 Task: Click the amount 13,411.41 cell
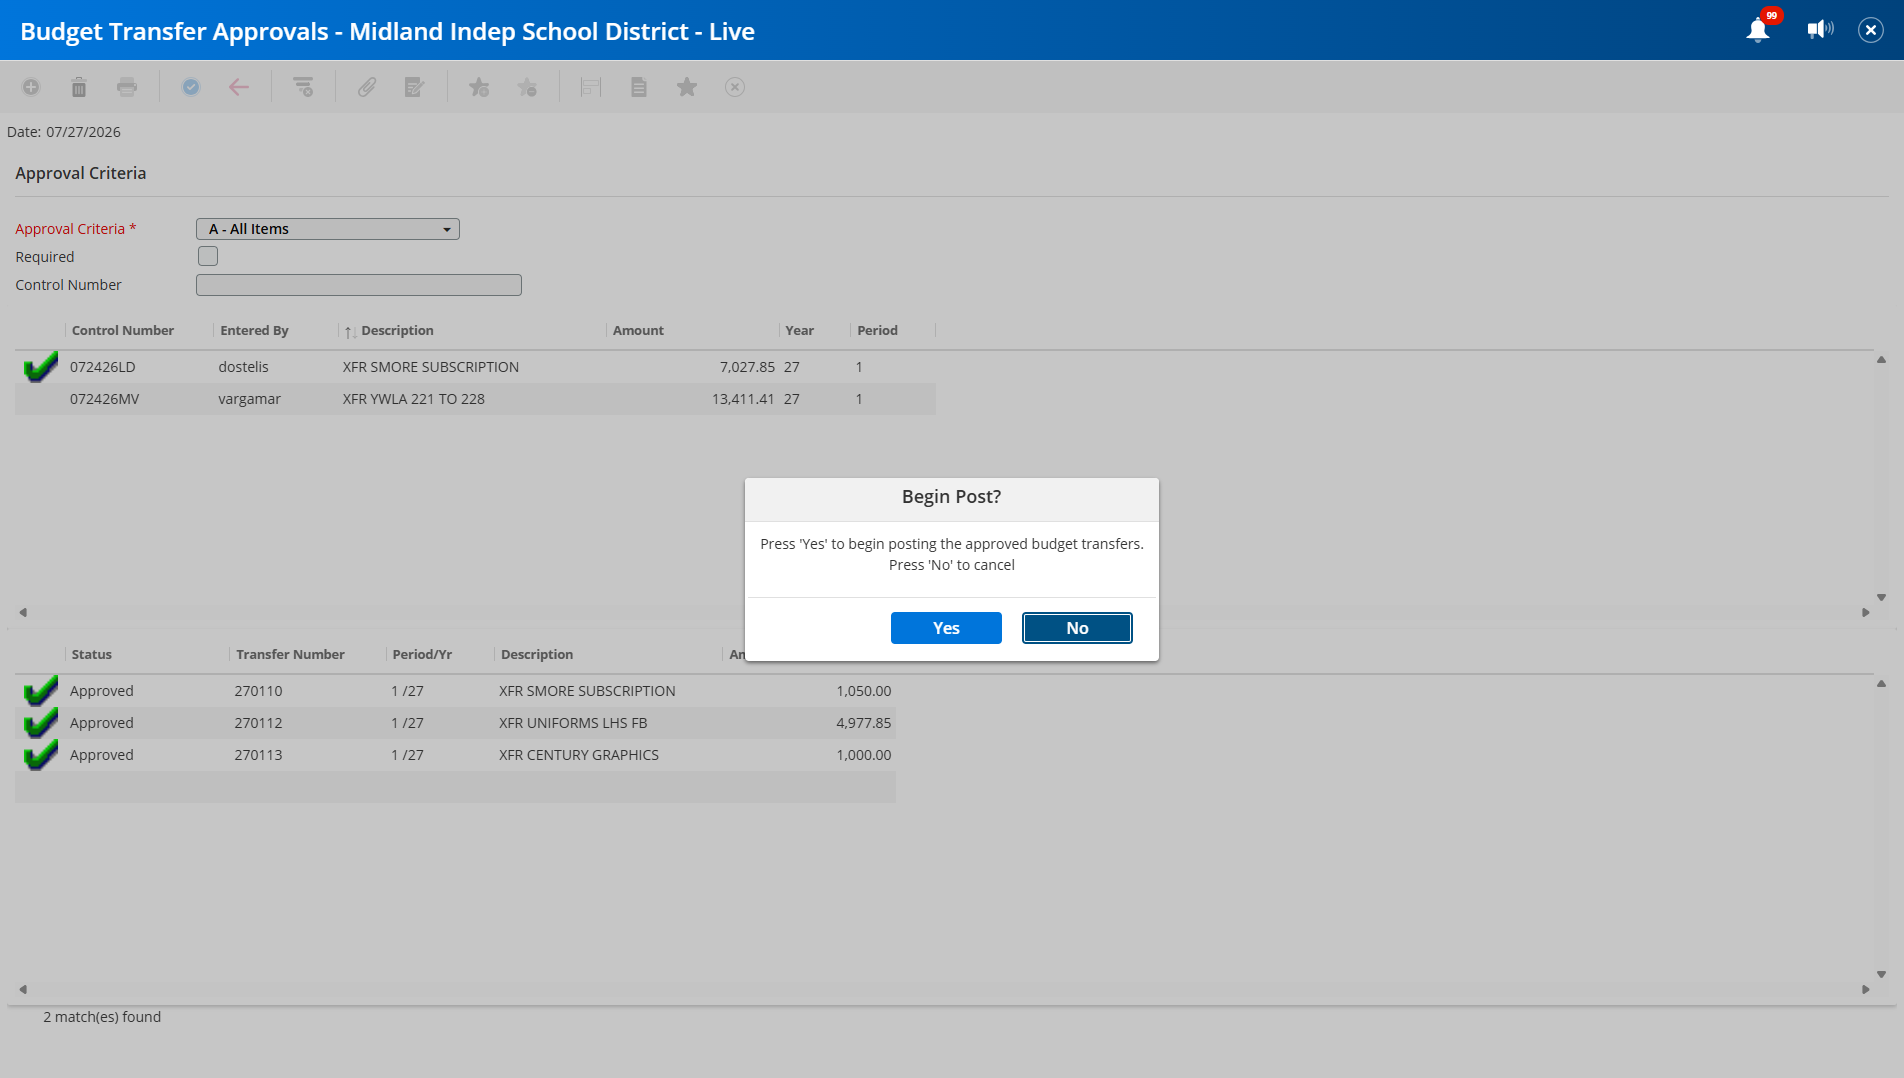[743, 399]
